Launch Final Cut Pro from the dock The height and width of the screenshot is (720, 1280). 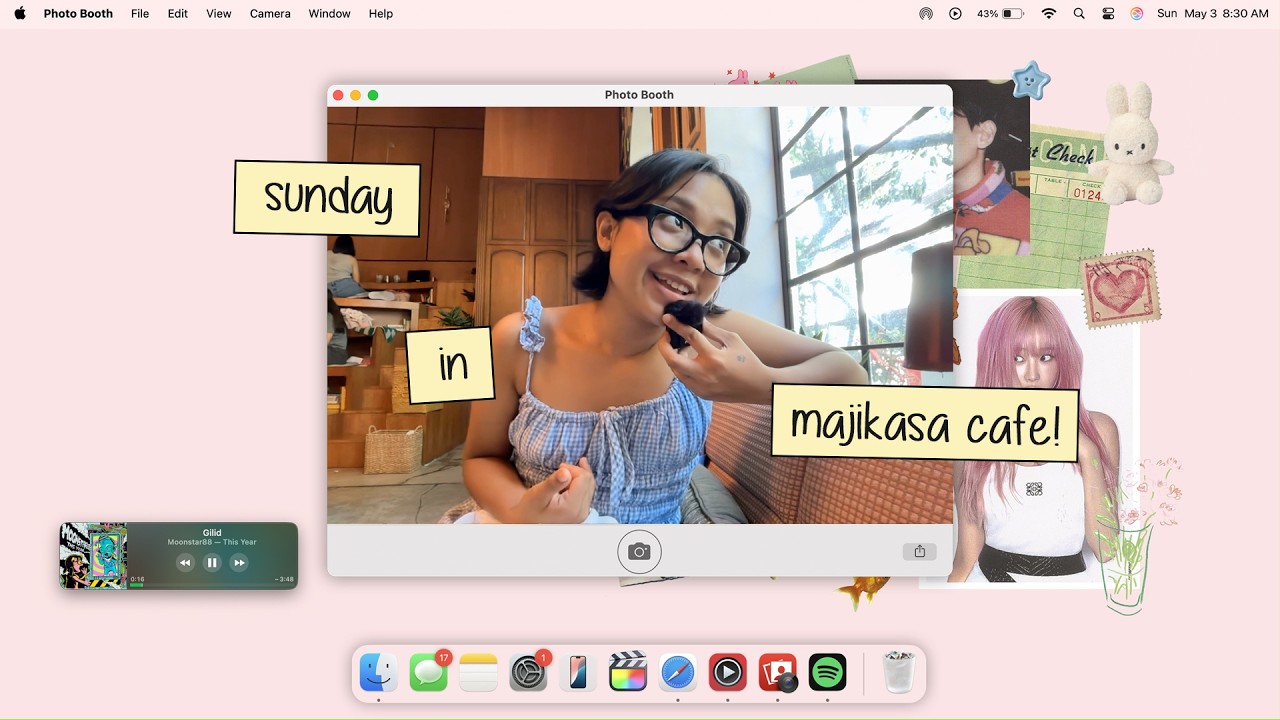click(x=628, y=672)
